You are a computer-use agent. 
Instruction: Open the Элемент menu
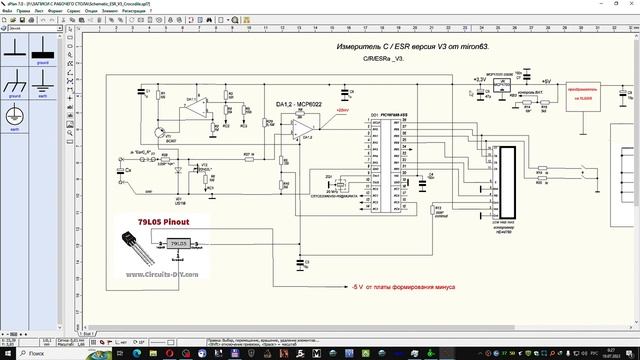[109, 11]
